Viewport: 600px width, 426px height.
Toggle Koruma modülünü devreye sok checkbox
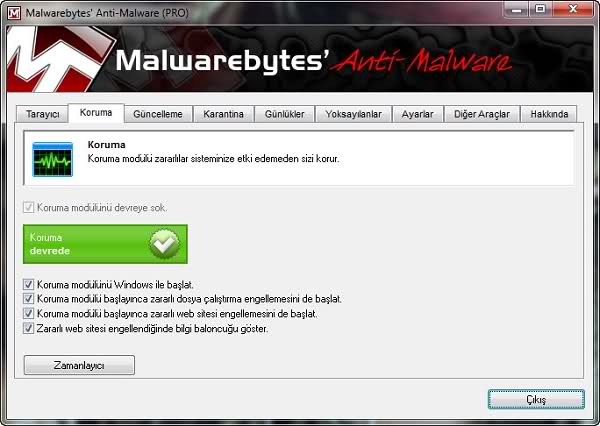pyautogui.click(x=29, y=208)
